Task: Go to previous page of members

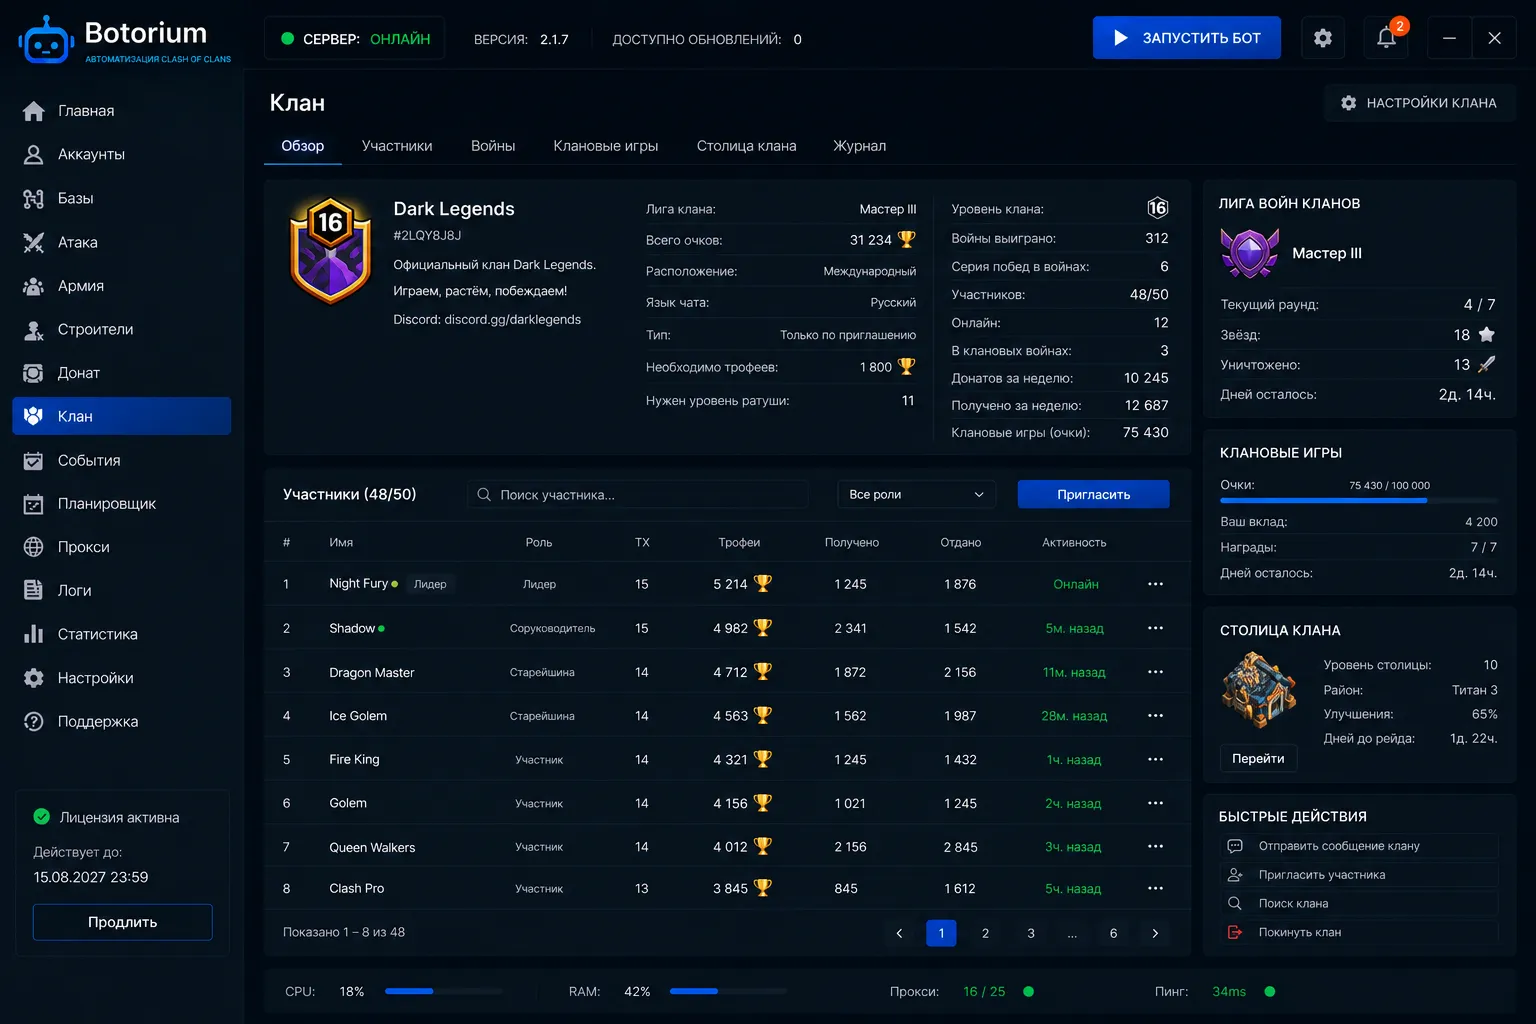Action: (x=899, y=933)
